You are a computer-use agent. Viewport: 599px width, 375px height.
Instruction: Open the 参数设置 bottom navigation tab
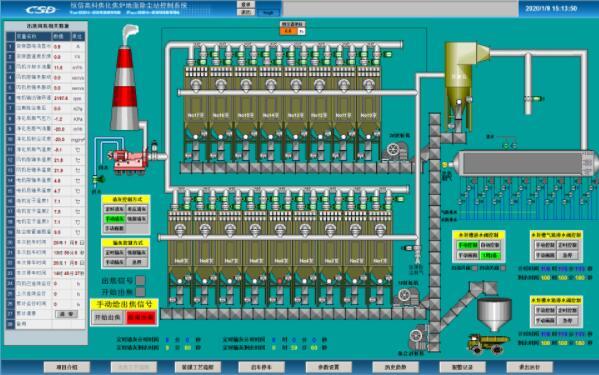pyautogui.click(x=329, y=367)
